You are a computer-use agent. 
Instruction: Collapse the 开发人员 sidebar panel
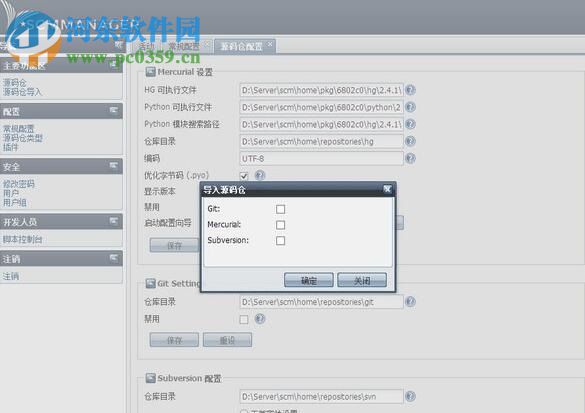113,221
